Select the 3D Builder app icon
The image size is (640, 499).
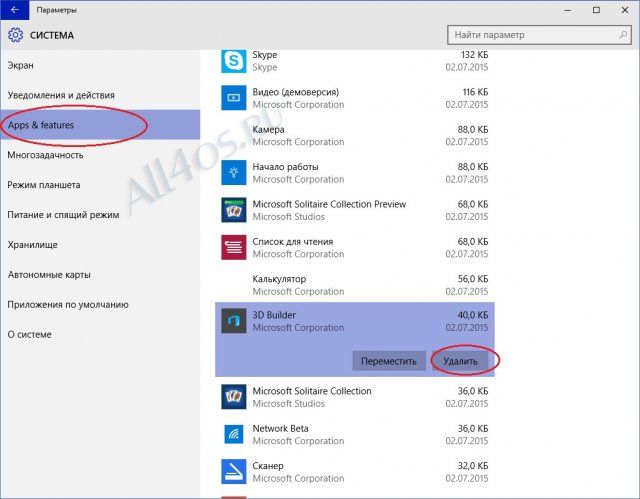[233, 321]
